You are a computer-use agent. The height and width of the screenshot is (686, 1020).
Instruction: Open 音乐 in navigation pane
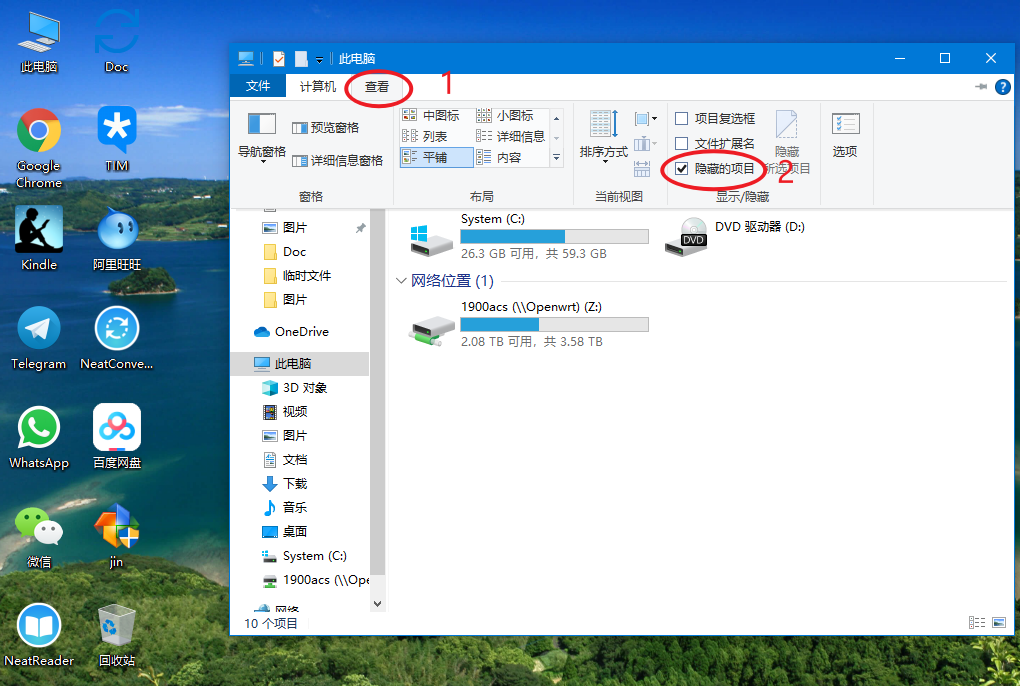284,507
